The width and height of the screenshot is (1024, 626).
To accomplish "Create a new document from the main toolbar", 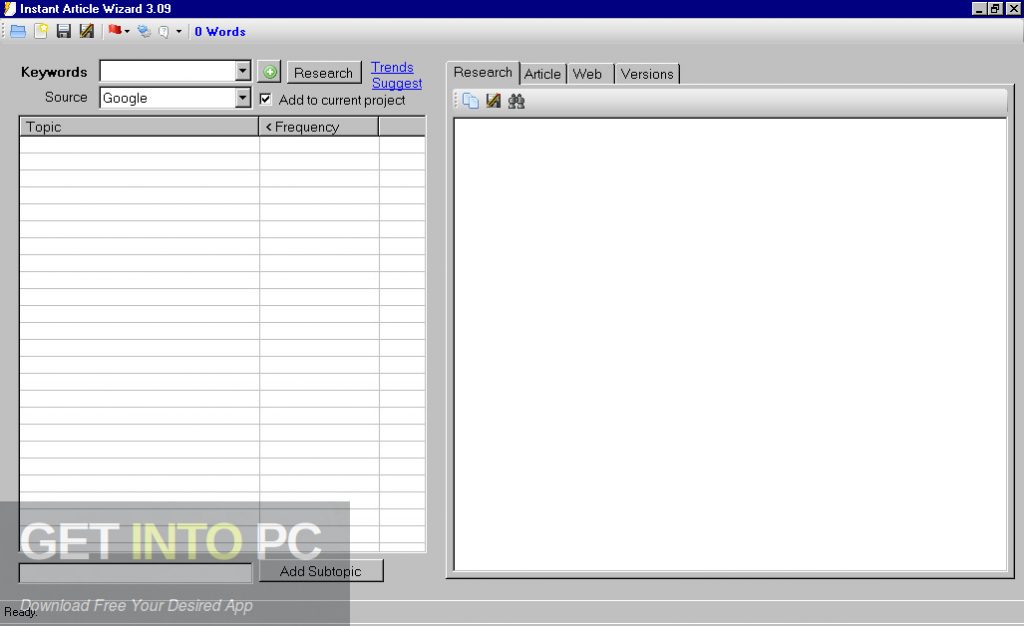I will [41, 31].
